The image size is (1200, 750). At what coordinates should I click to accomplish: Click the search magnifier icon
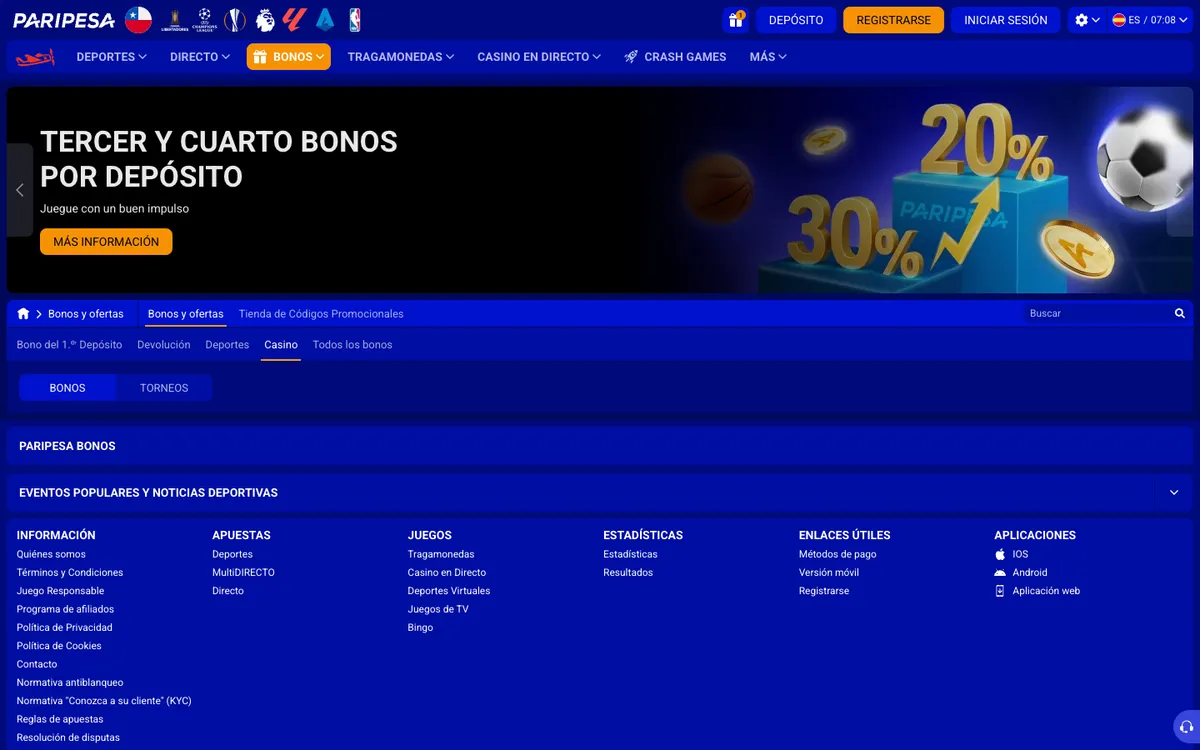(x=1180, y=314)
